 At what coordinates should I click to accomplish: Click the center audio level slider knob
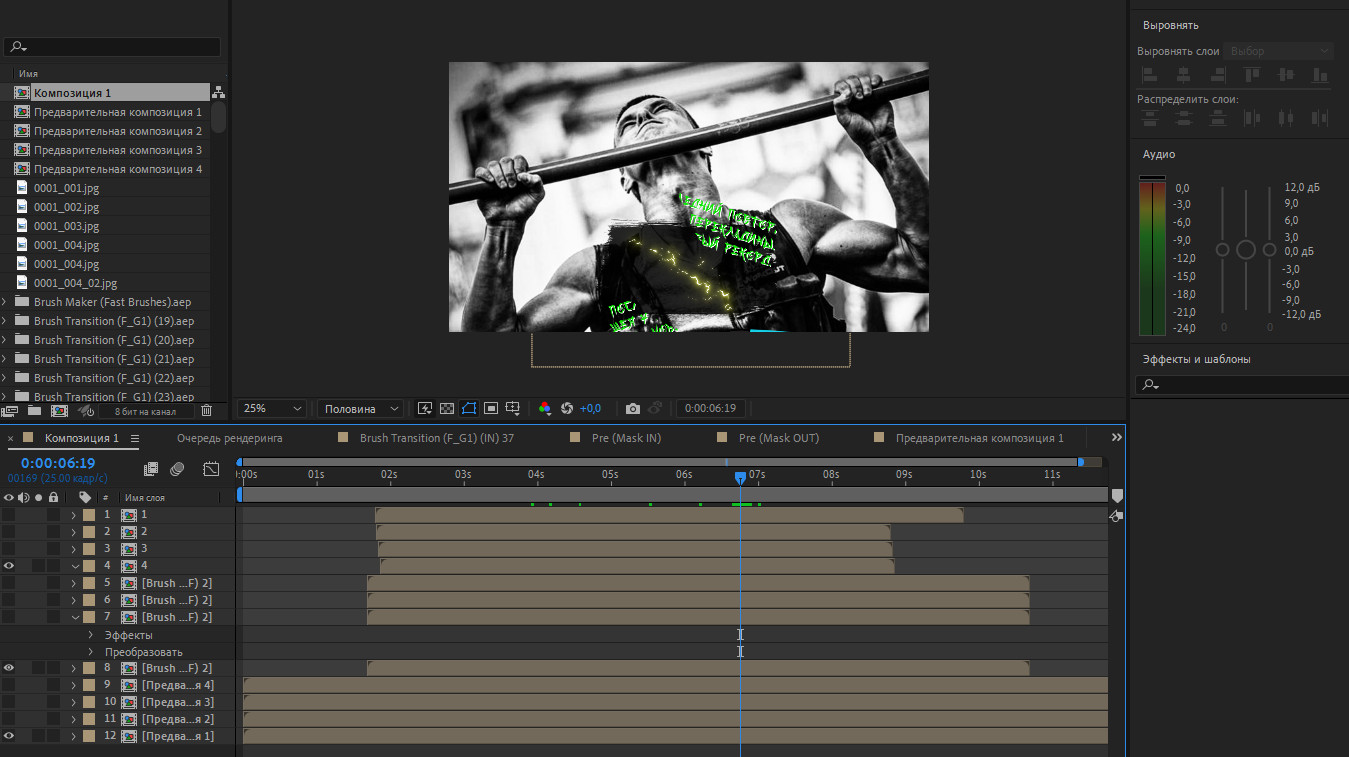[x=1245, y=250]
